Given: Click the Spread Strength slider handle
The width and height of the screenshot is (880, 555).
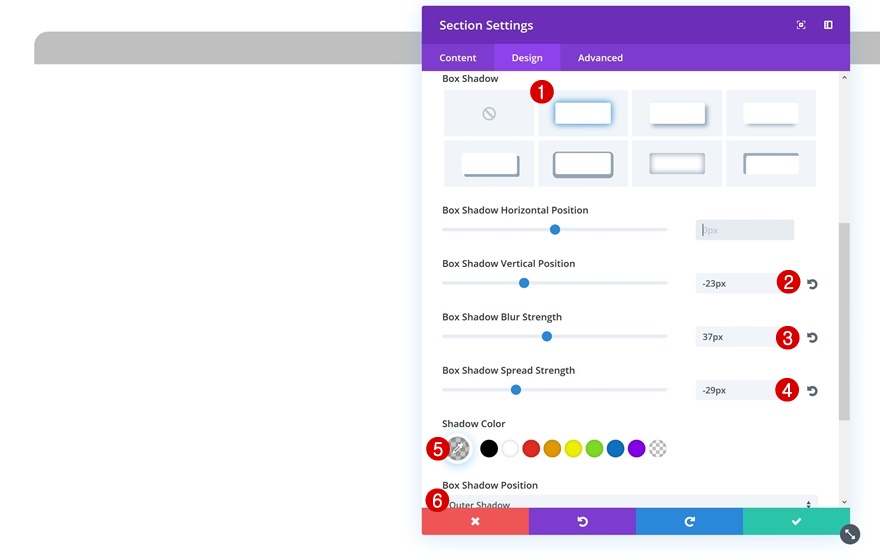Looking at the screenshot, I should [516, 389].
